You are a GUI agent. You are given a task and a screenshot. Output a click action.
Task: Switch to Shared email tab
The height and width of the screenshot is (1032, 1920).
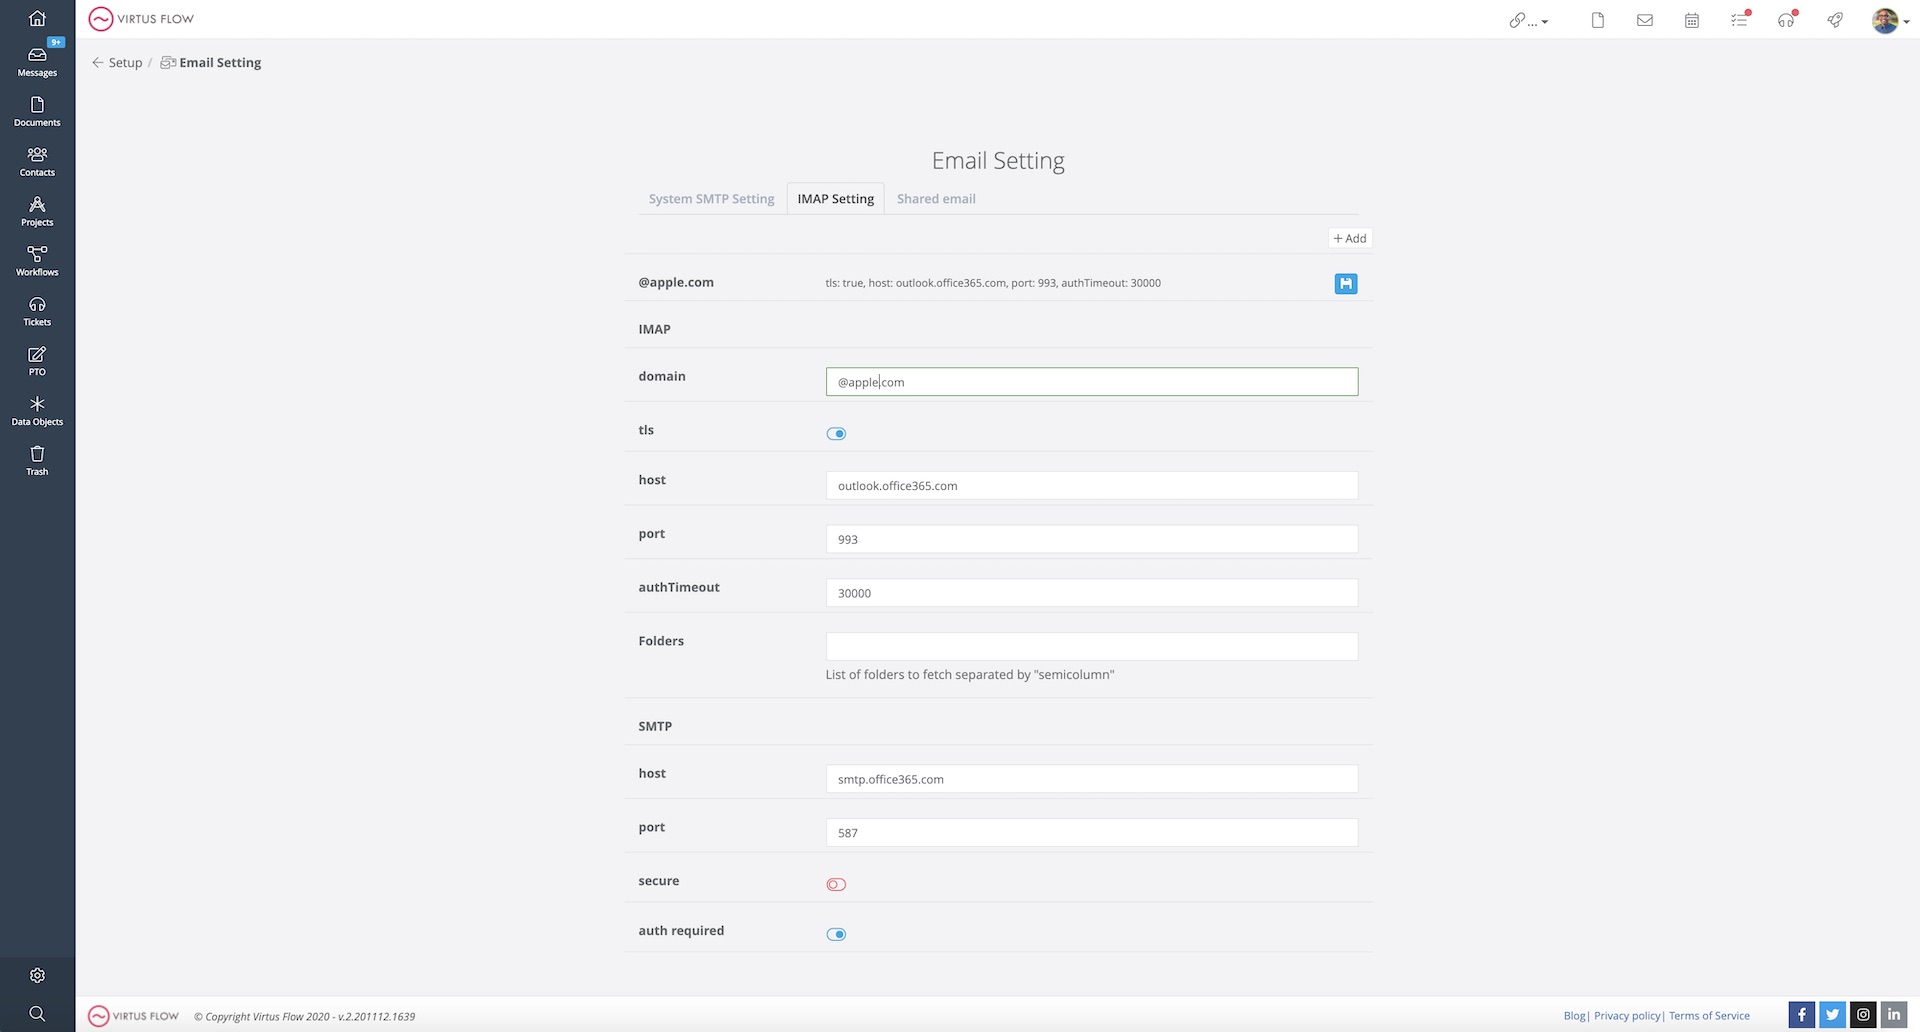pos(936,199)
